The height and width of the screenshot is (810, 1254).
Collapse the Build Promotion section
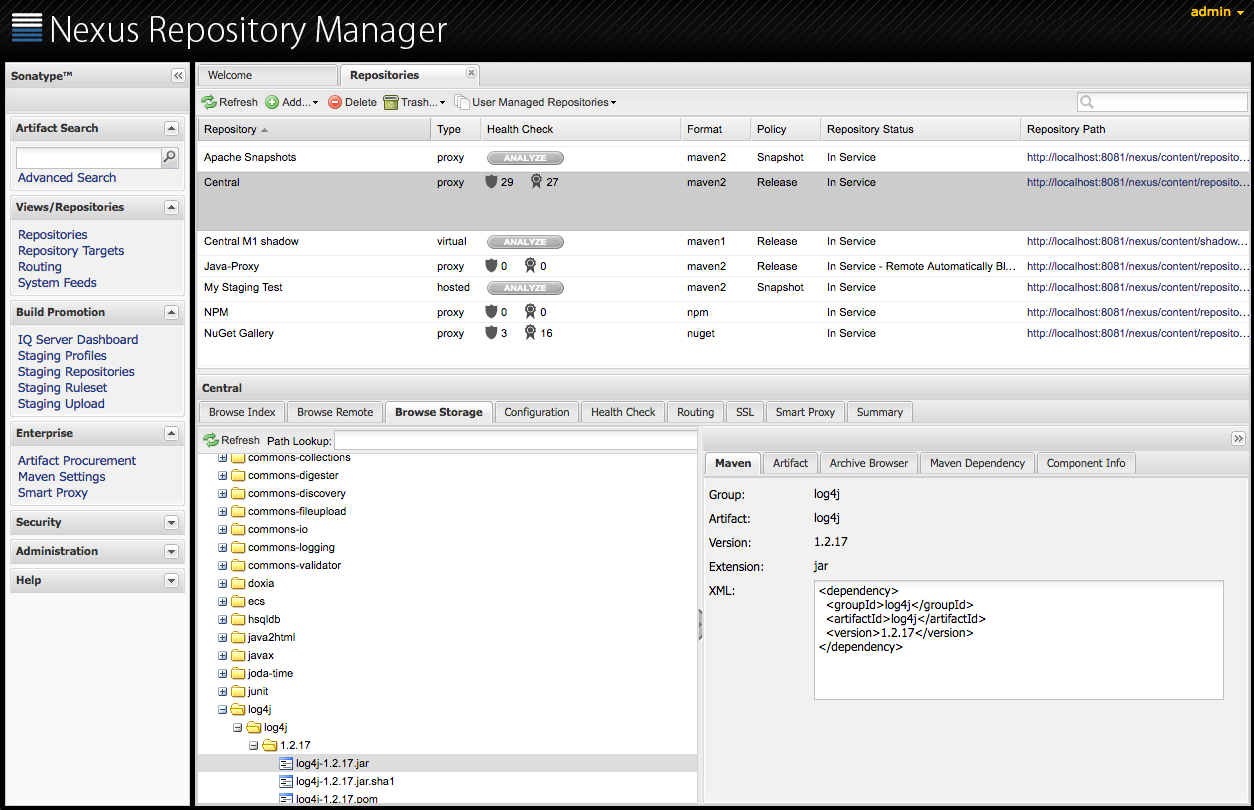click(x=171, y=313)
